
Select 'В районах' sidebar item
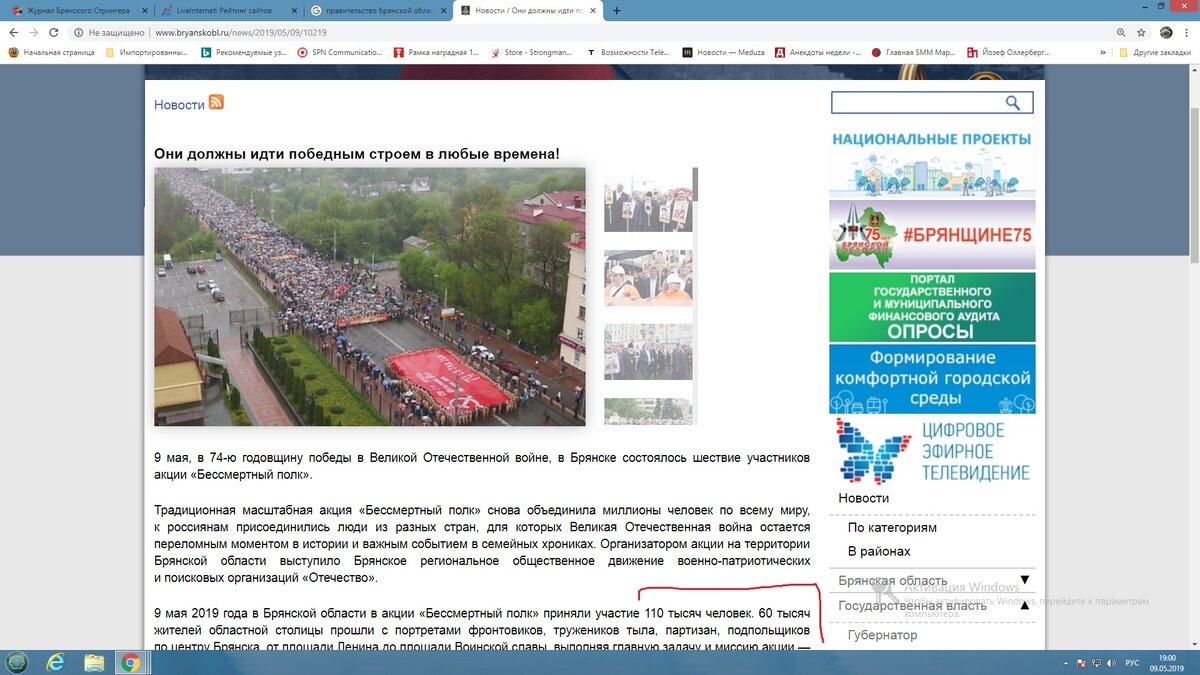tap(879, 551)
